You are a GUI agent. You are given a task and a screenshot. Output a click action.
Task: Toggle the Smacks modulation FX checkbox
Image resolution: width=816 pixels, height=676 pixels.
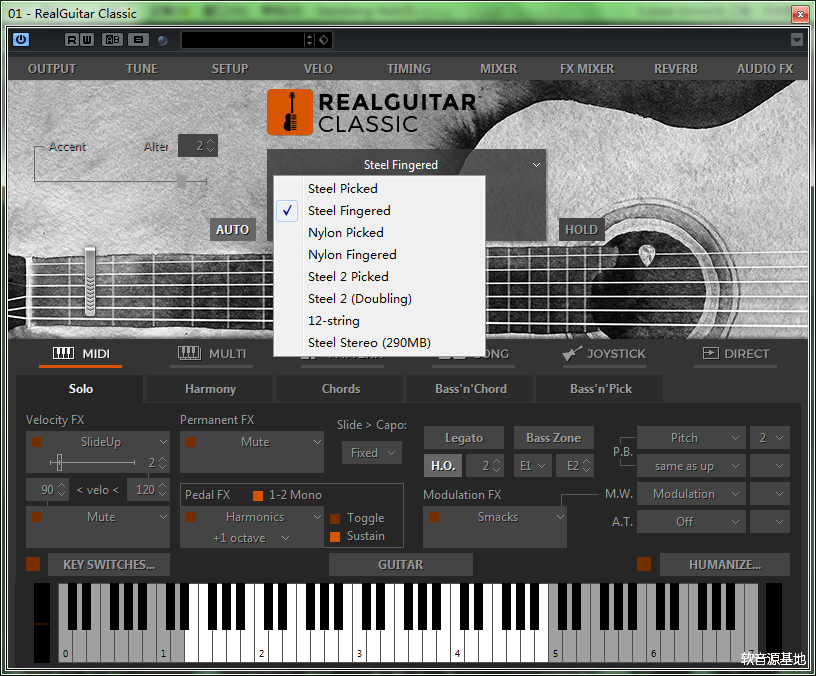click(435, 517)
